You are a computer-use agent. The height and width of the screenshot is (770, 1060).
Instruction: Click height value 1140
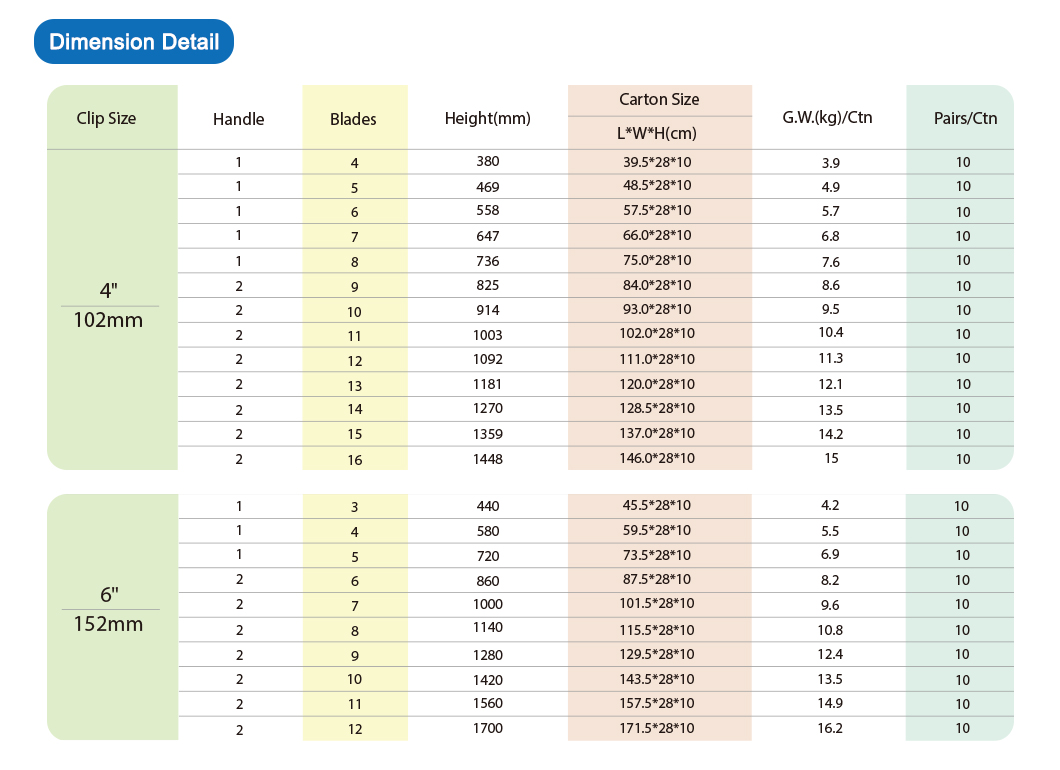[x=487, y=627]
